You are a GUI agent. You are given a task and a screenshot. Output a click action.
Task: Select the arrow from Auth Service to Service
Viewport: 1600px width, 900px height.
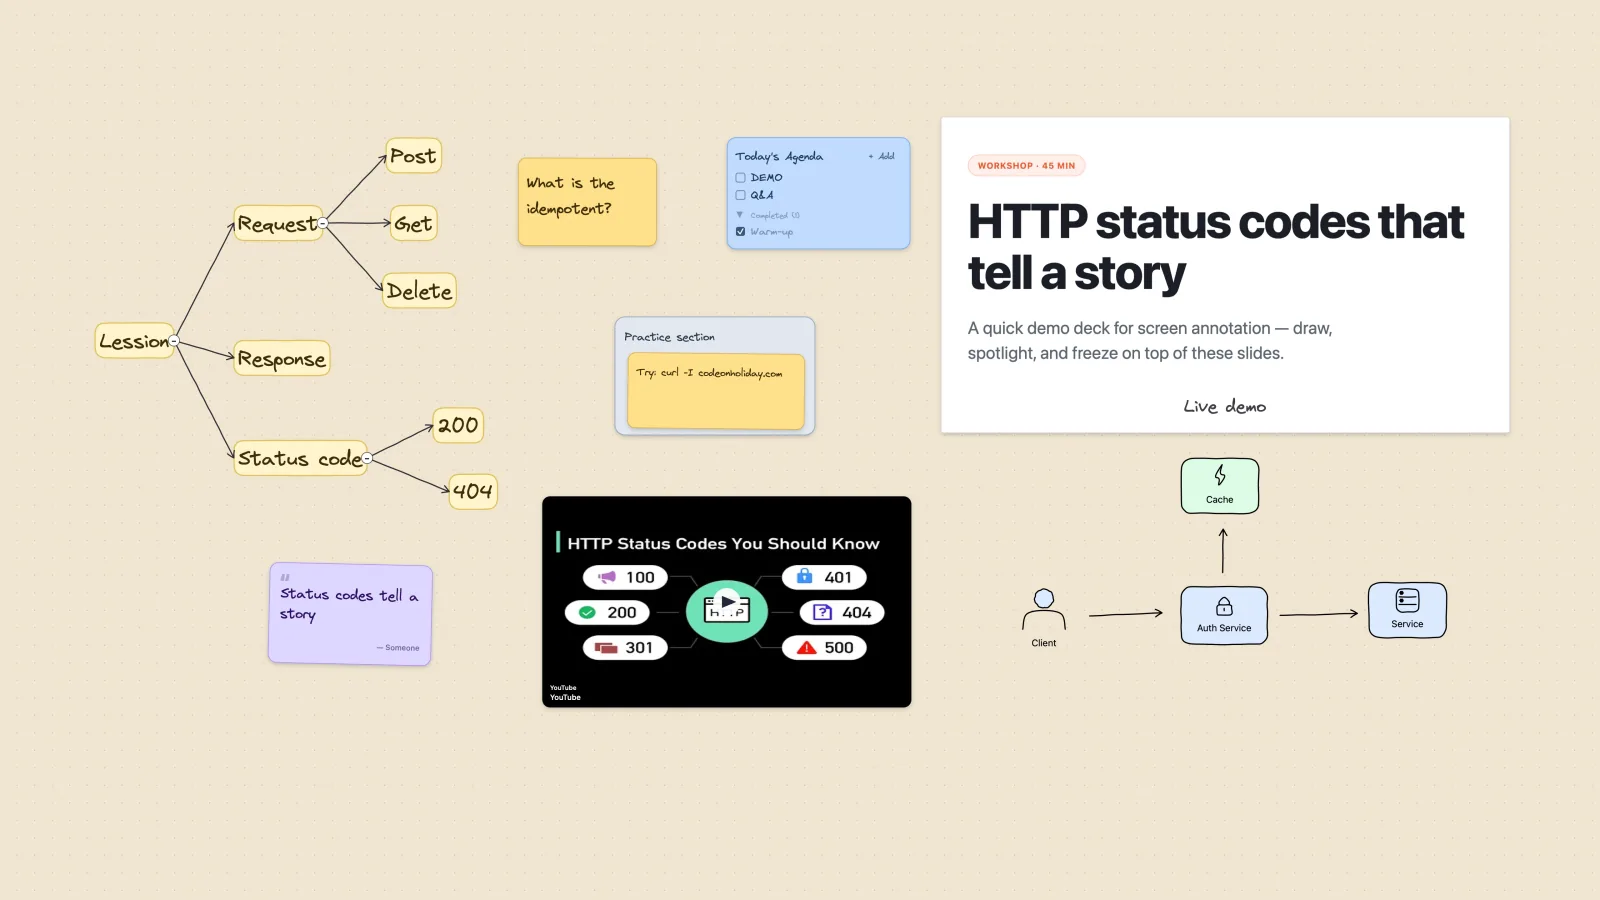pos(1319,614)
